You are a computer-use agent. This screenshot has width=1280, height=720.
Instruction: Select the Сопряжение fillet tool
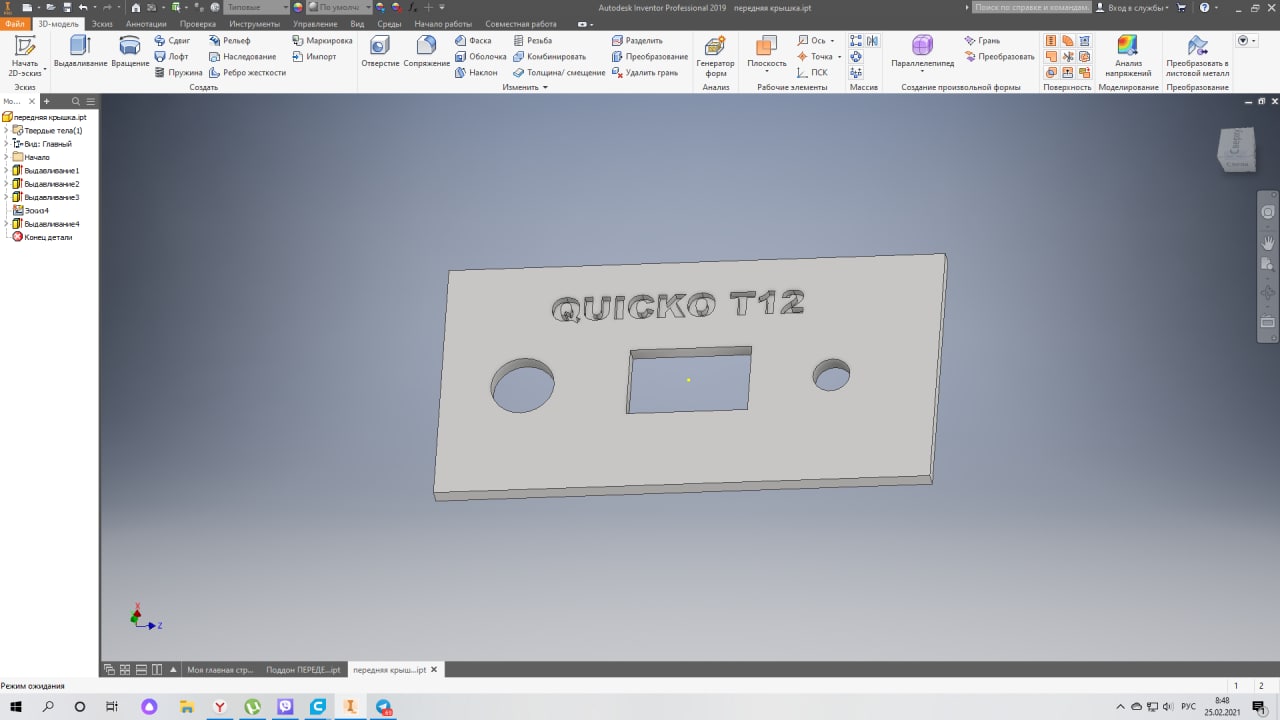click(x=427, y=52)
